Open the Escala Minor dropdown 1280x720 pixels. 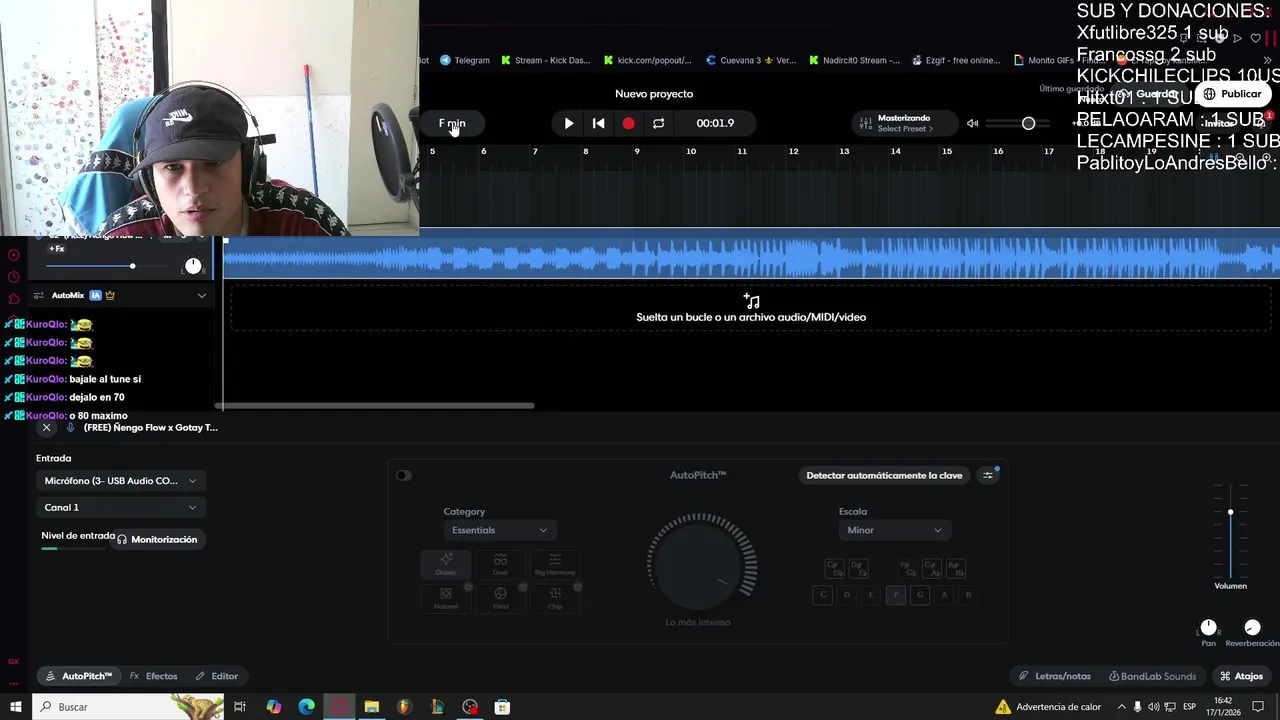coord(895,530)
